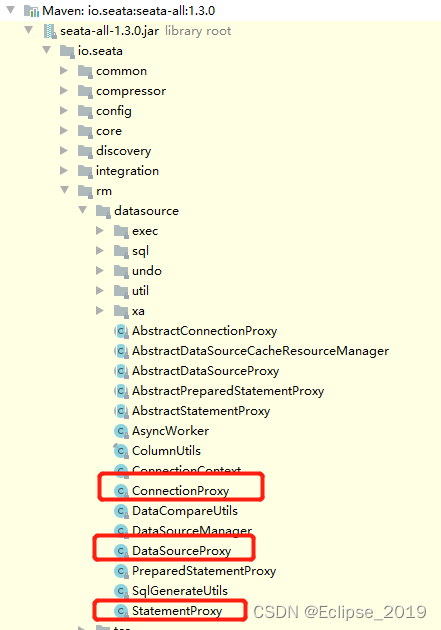Click the SqlGenerateUtils class icon
The height and width of the screenshot is (630, 441).
121,591
